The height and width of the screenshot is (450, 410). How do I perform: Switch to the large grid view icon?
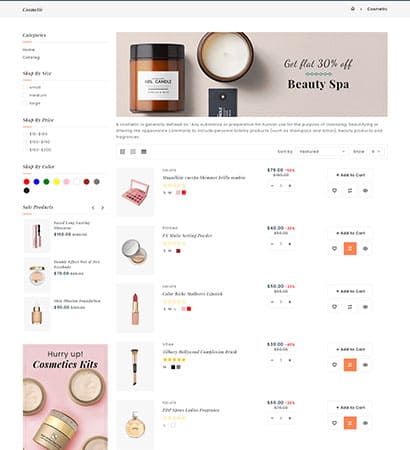point(122,152)
